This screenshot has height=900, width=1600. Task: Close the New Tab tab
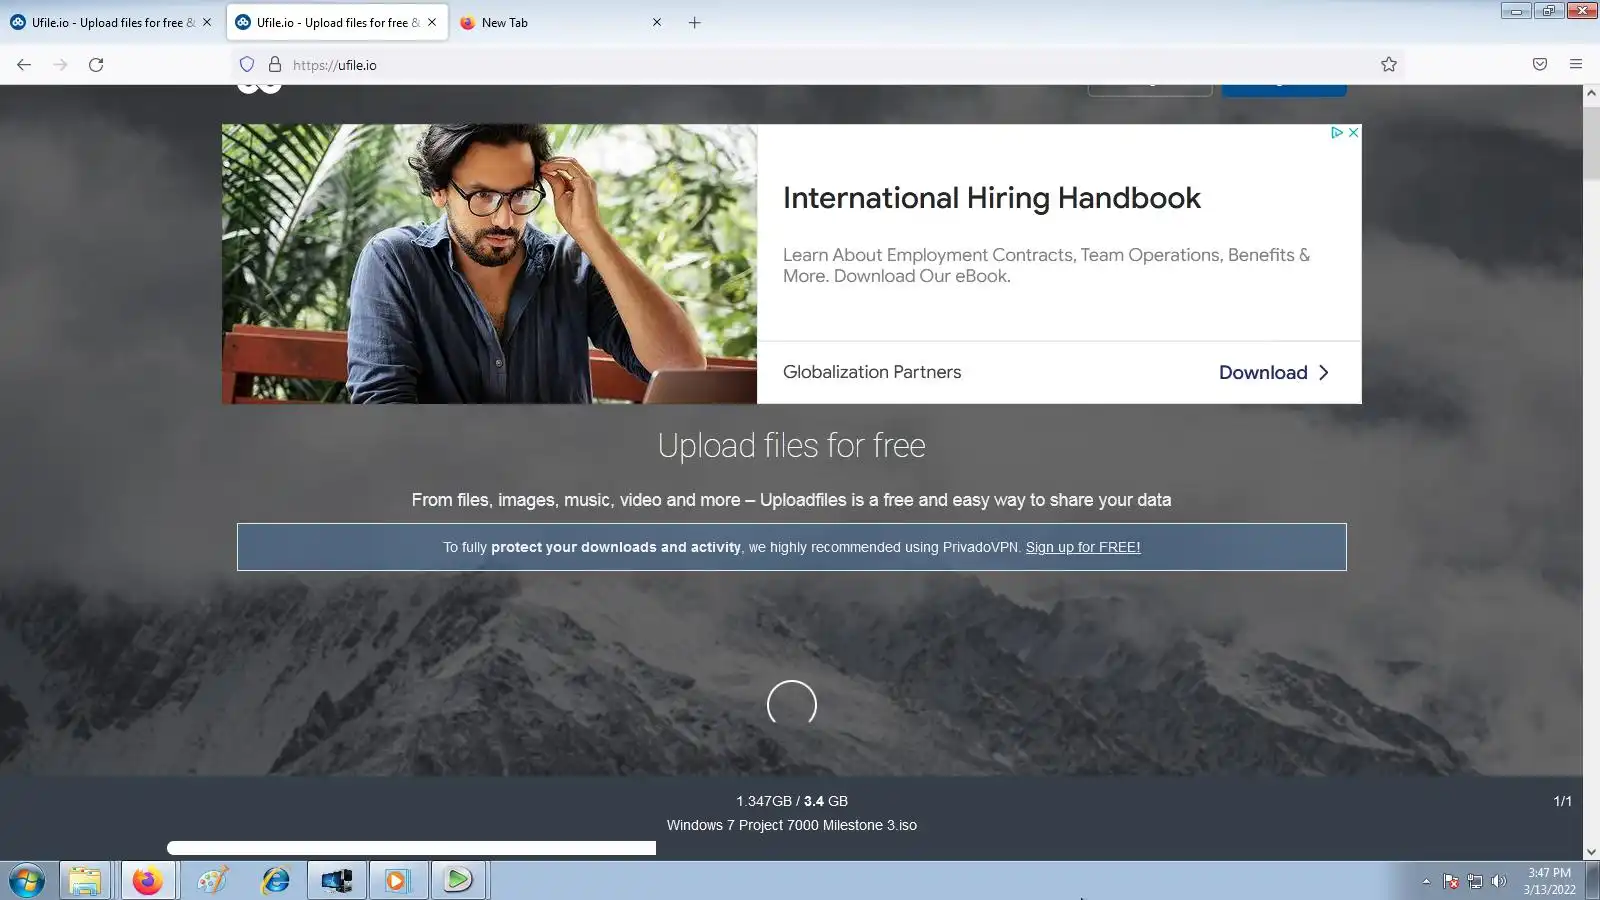[x=657, y=22]
